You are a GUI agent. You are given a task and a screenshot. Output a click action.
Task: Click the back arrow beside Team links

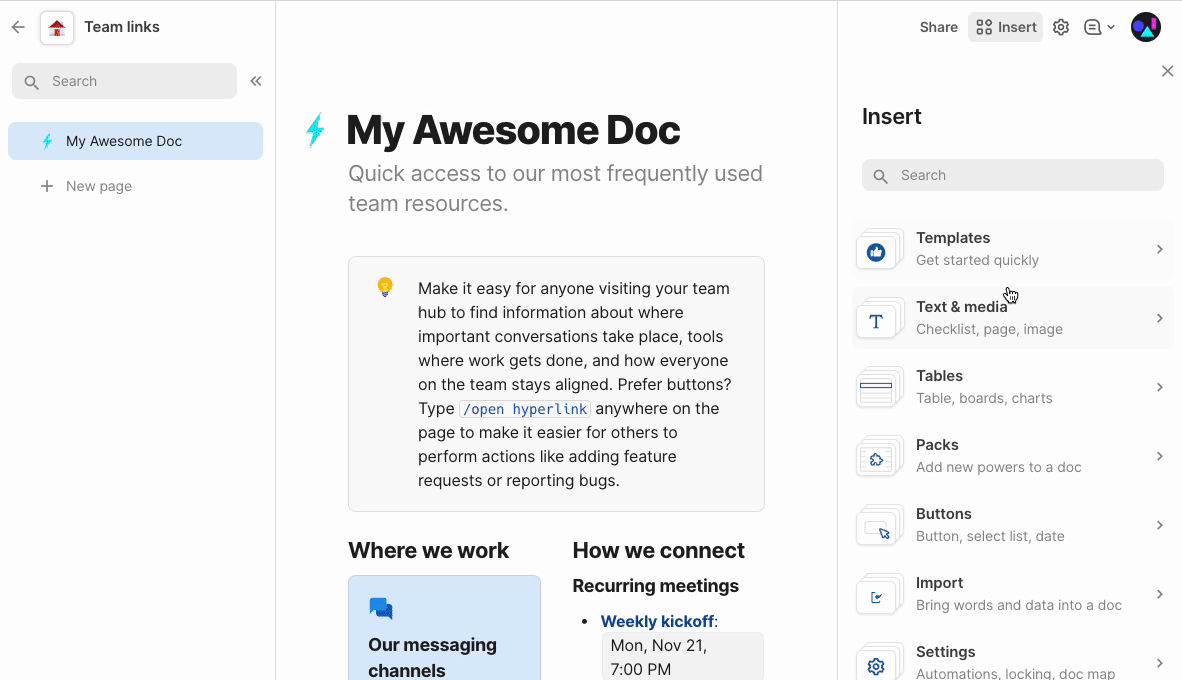pyautogui.click(x=18, y=27)
